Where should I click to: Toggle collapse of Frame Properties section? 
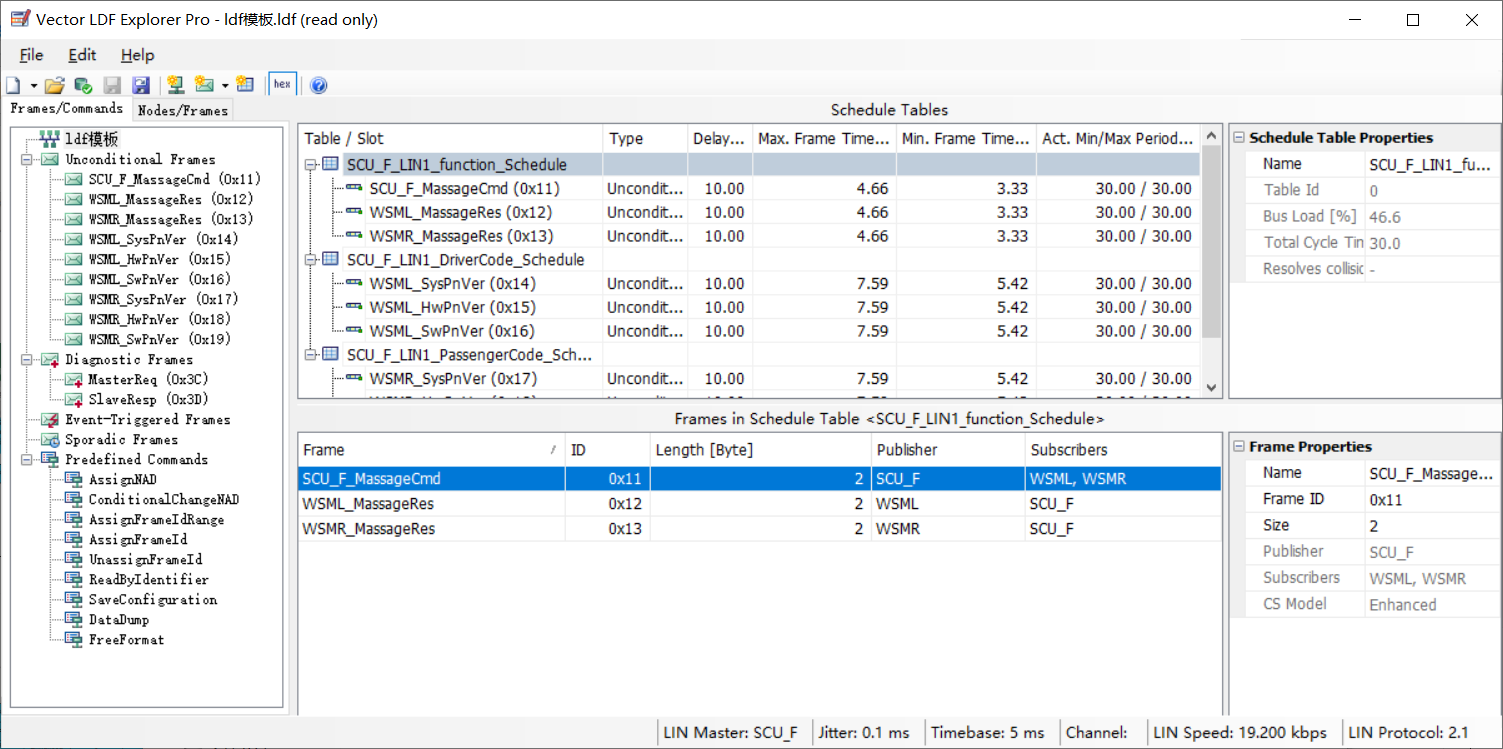1242,446
